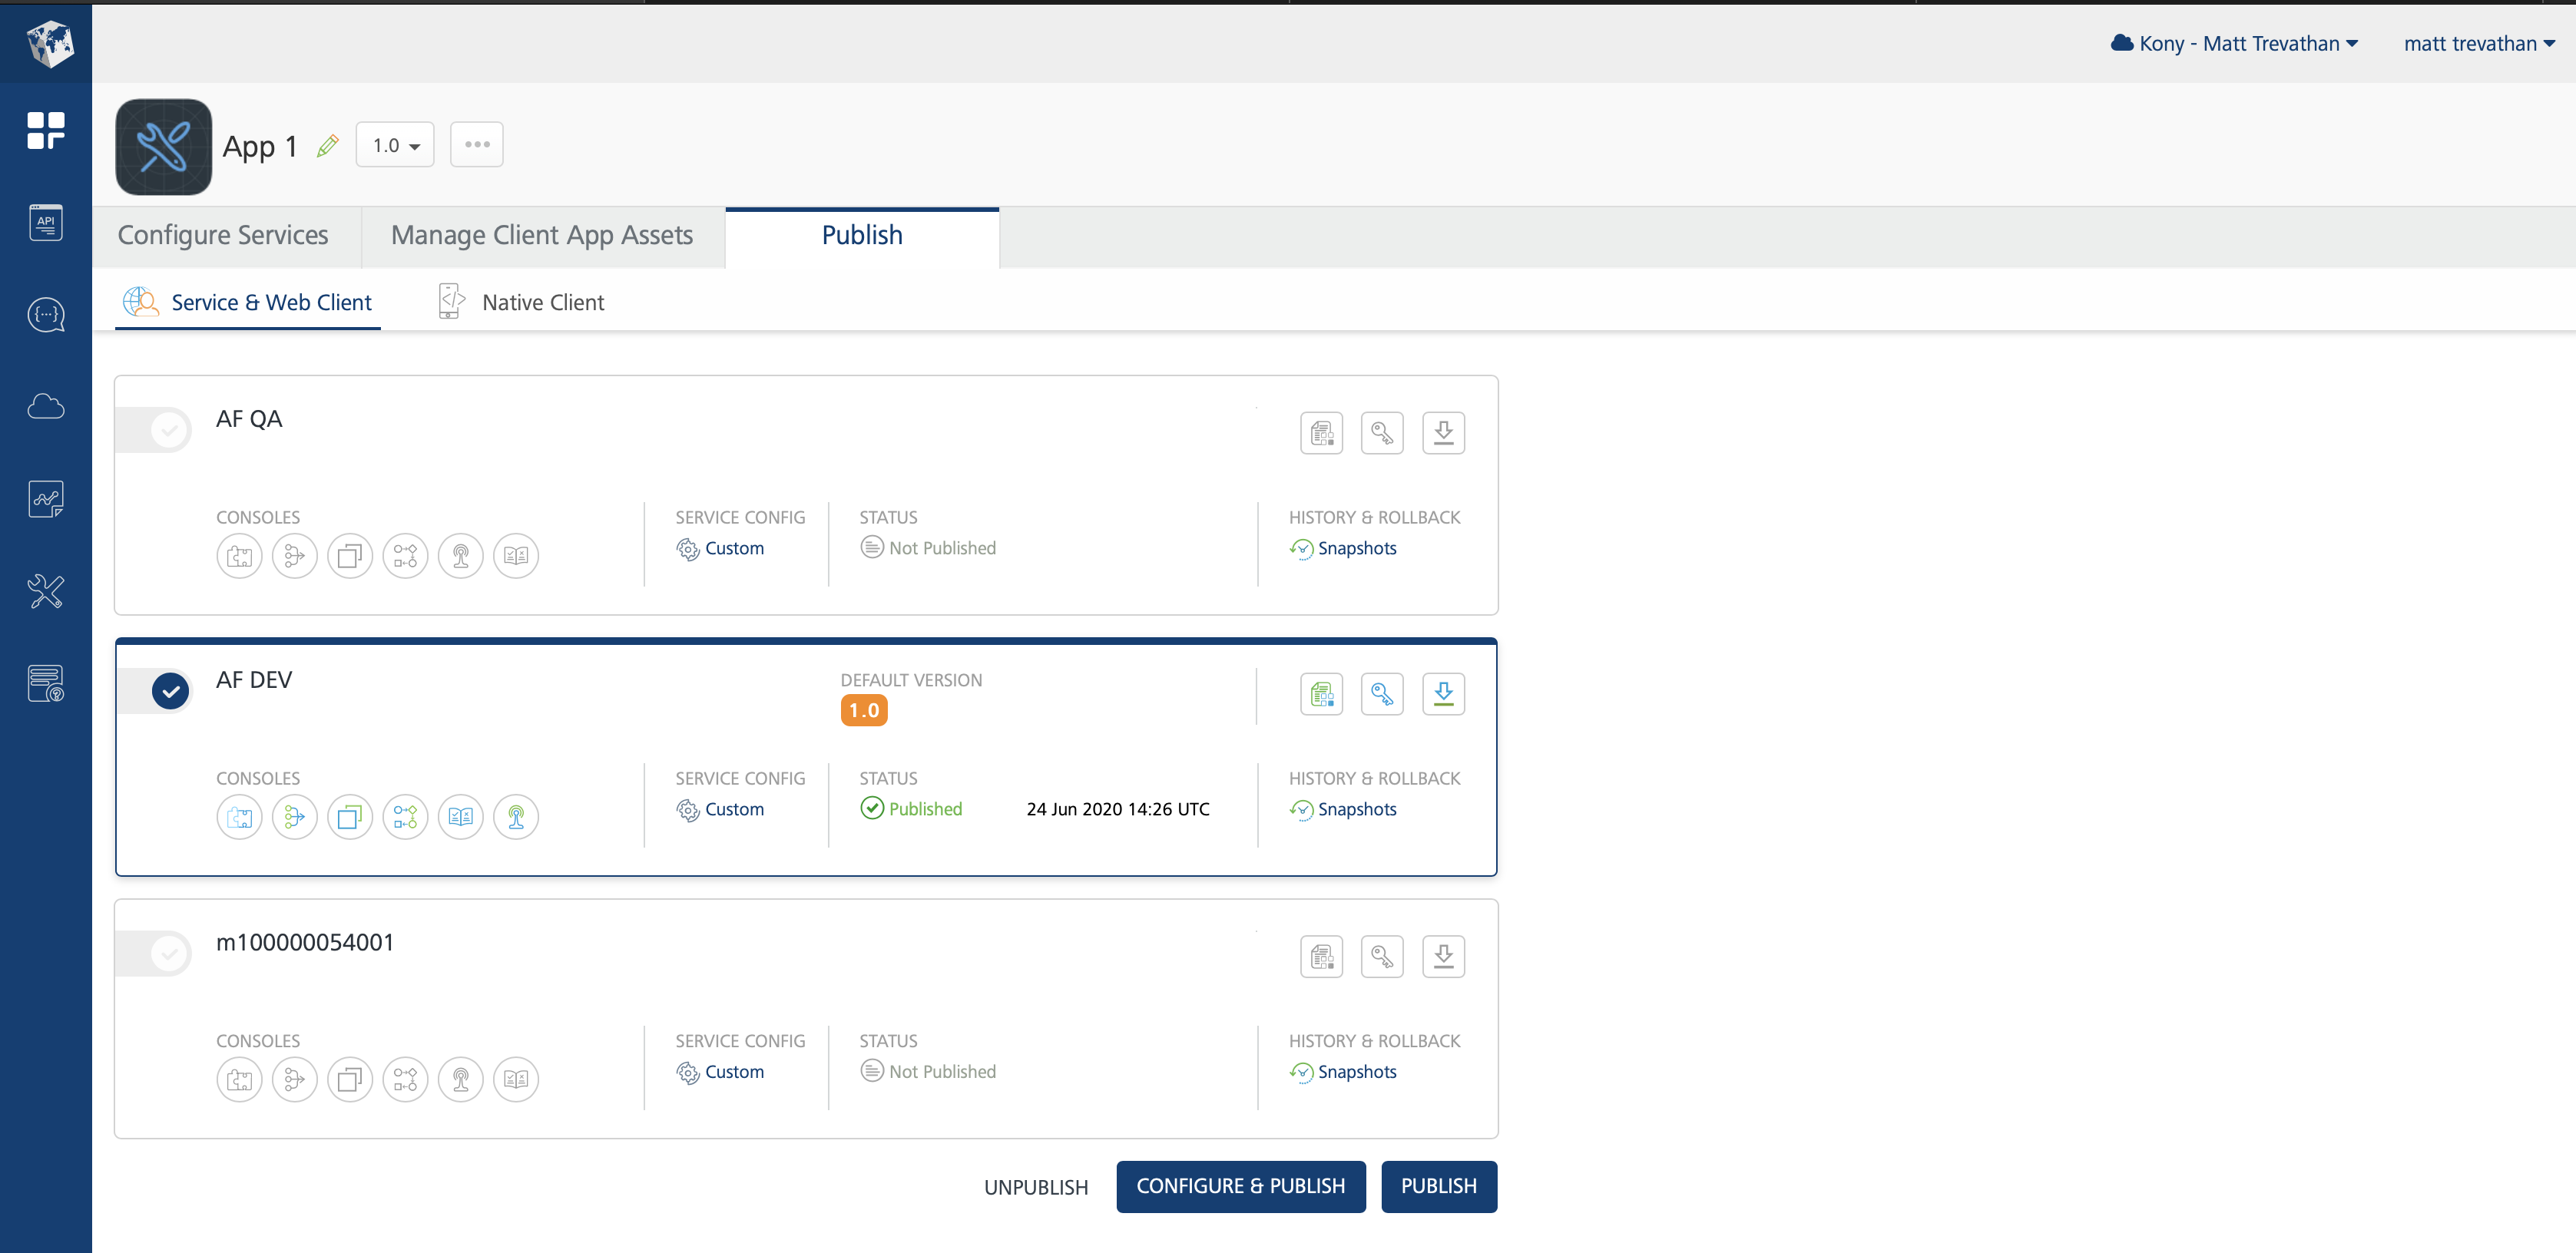Select the cloud icon in the sidebar

click(45, 406)
